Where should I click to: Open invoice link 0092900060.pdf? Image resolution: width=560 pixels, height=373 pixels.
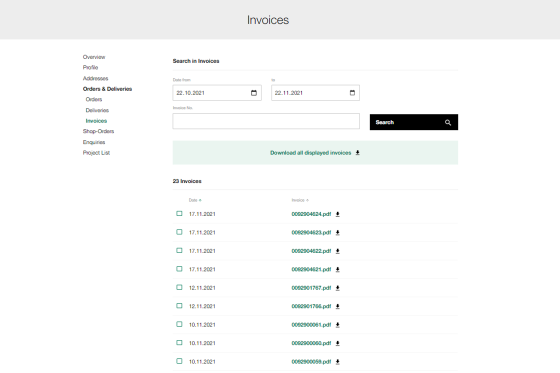coord(311,343)
